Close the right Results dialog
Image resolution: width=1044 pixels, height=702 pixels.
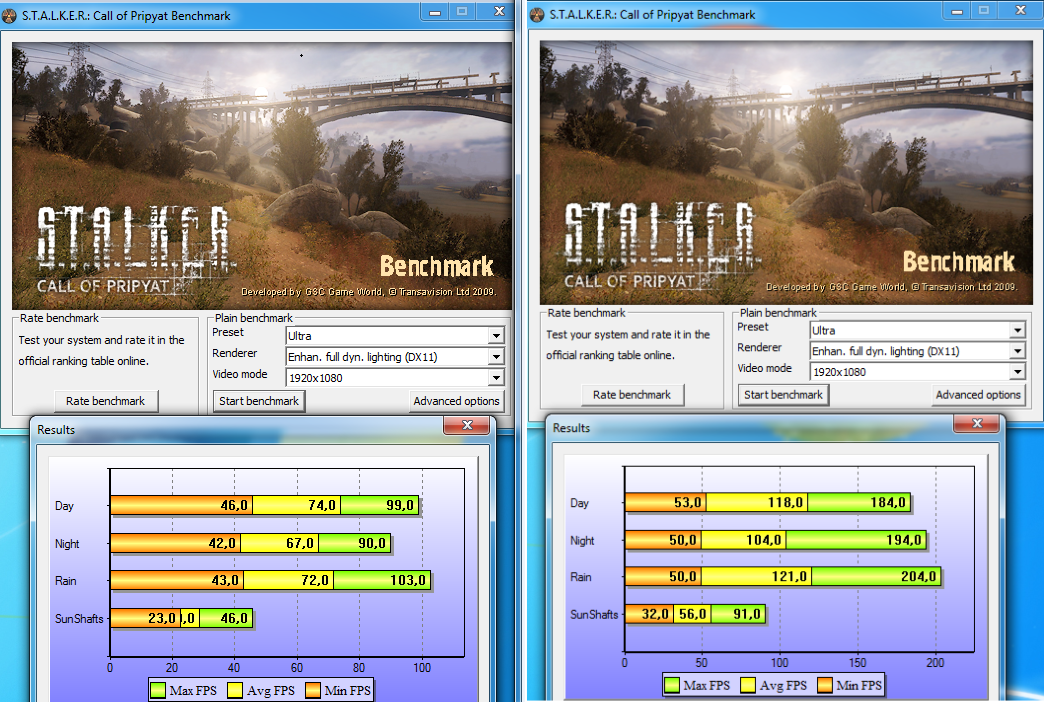tap(977, 423)
